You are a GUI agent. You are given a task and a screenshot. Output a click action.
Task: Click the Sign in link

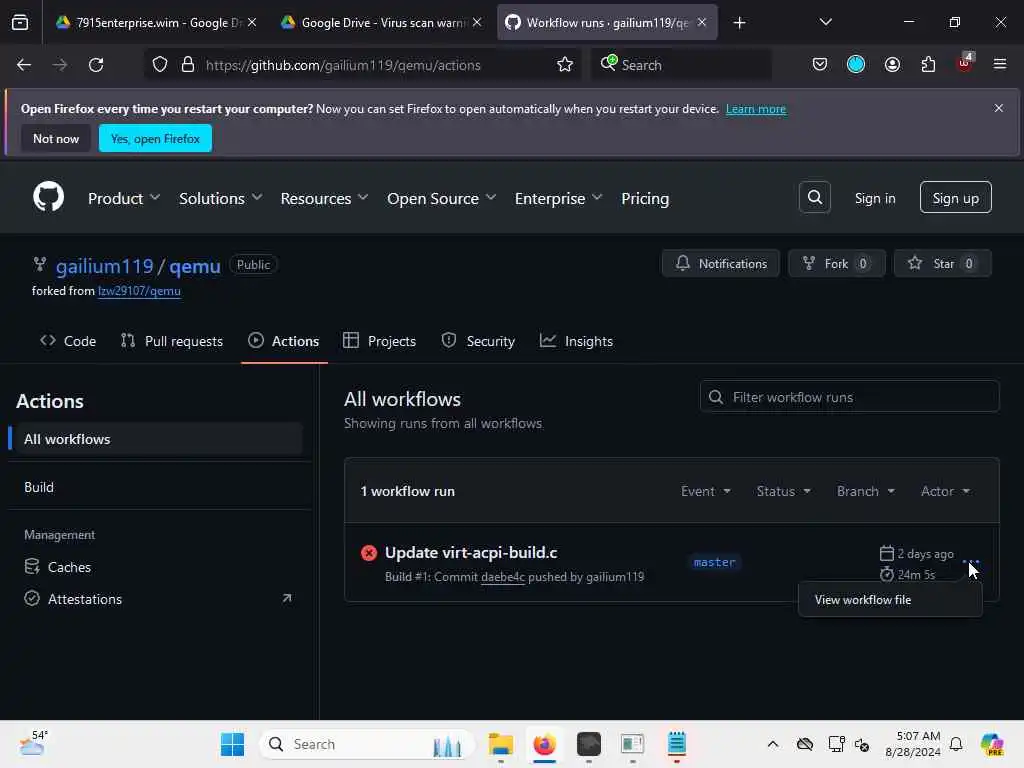875,198
